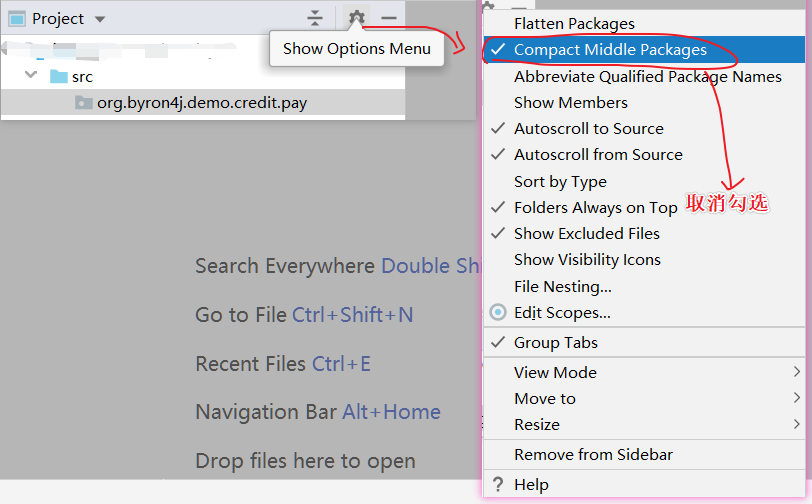Open Move to submenu arrow

[x=796, y=398]
